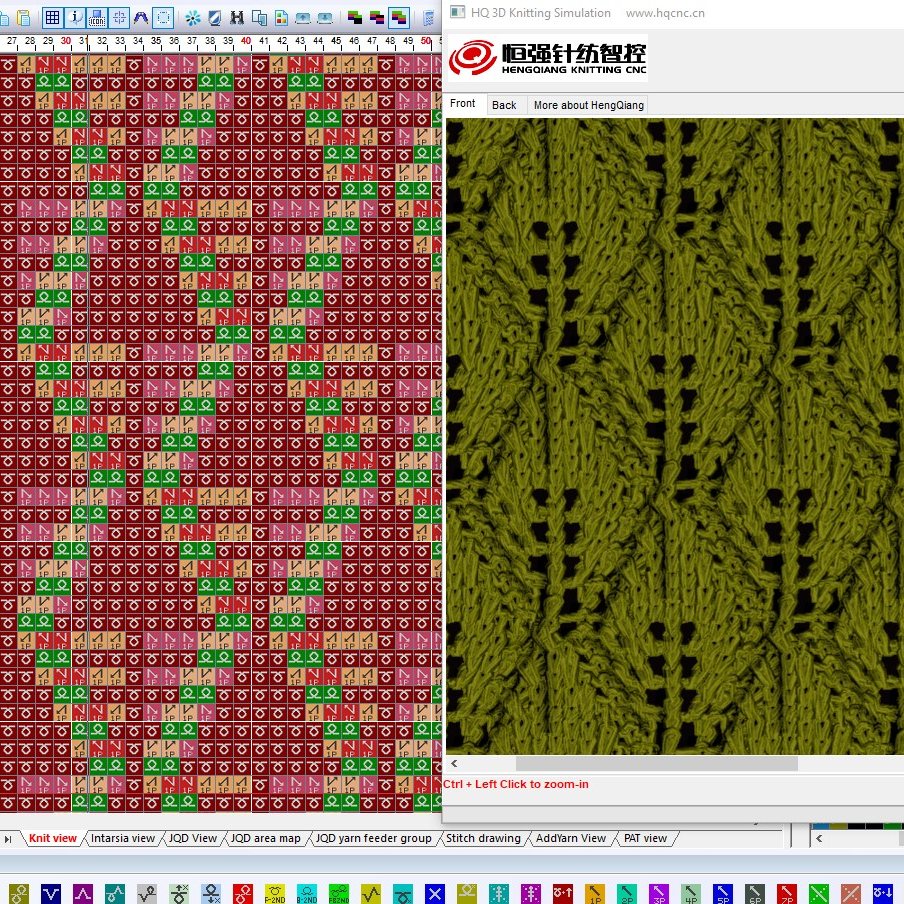Click the colored squares document icon
Image resolution: width=904 pixels, height=904 pixels.
pos(281,18)
